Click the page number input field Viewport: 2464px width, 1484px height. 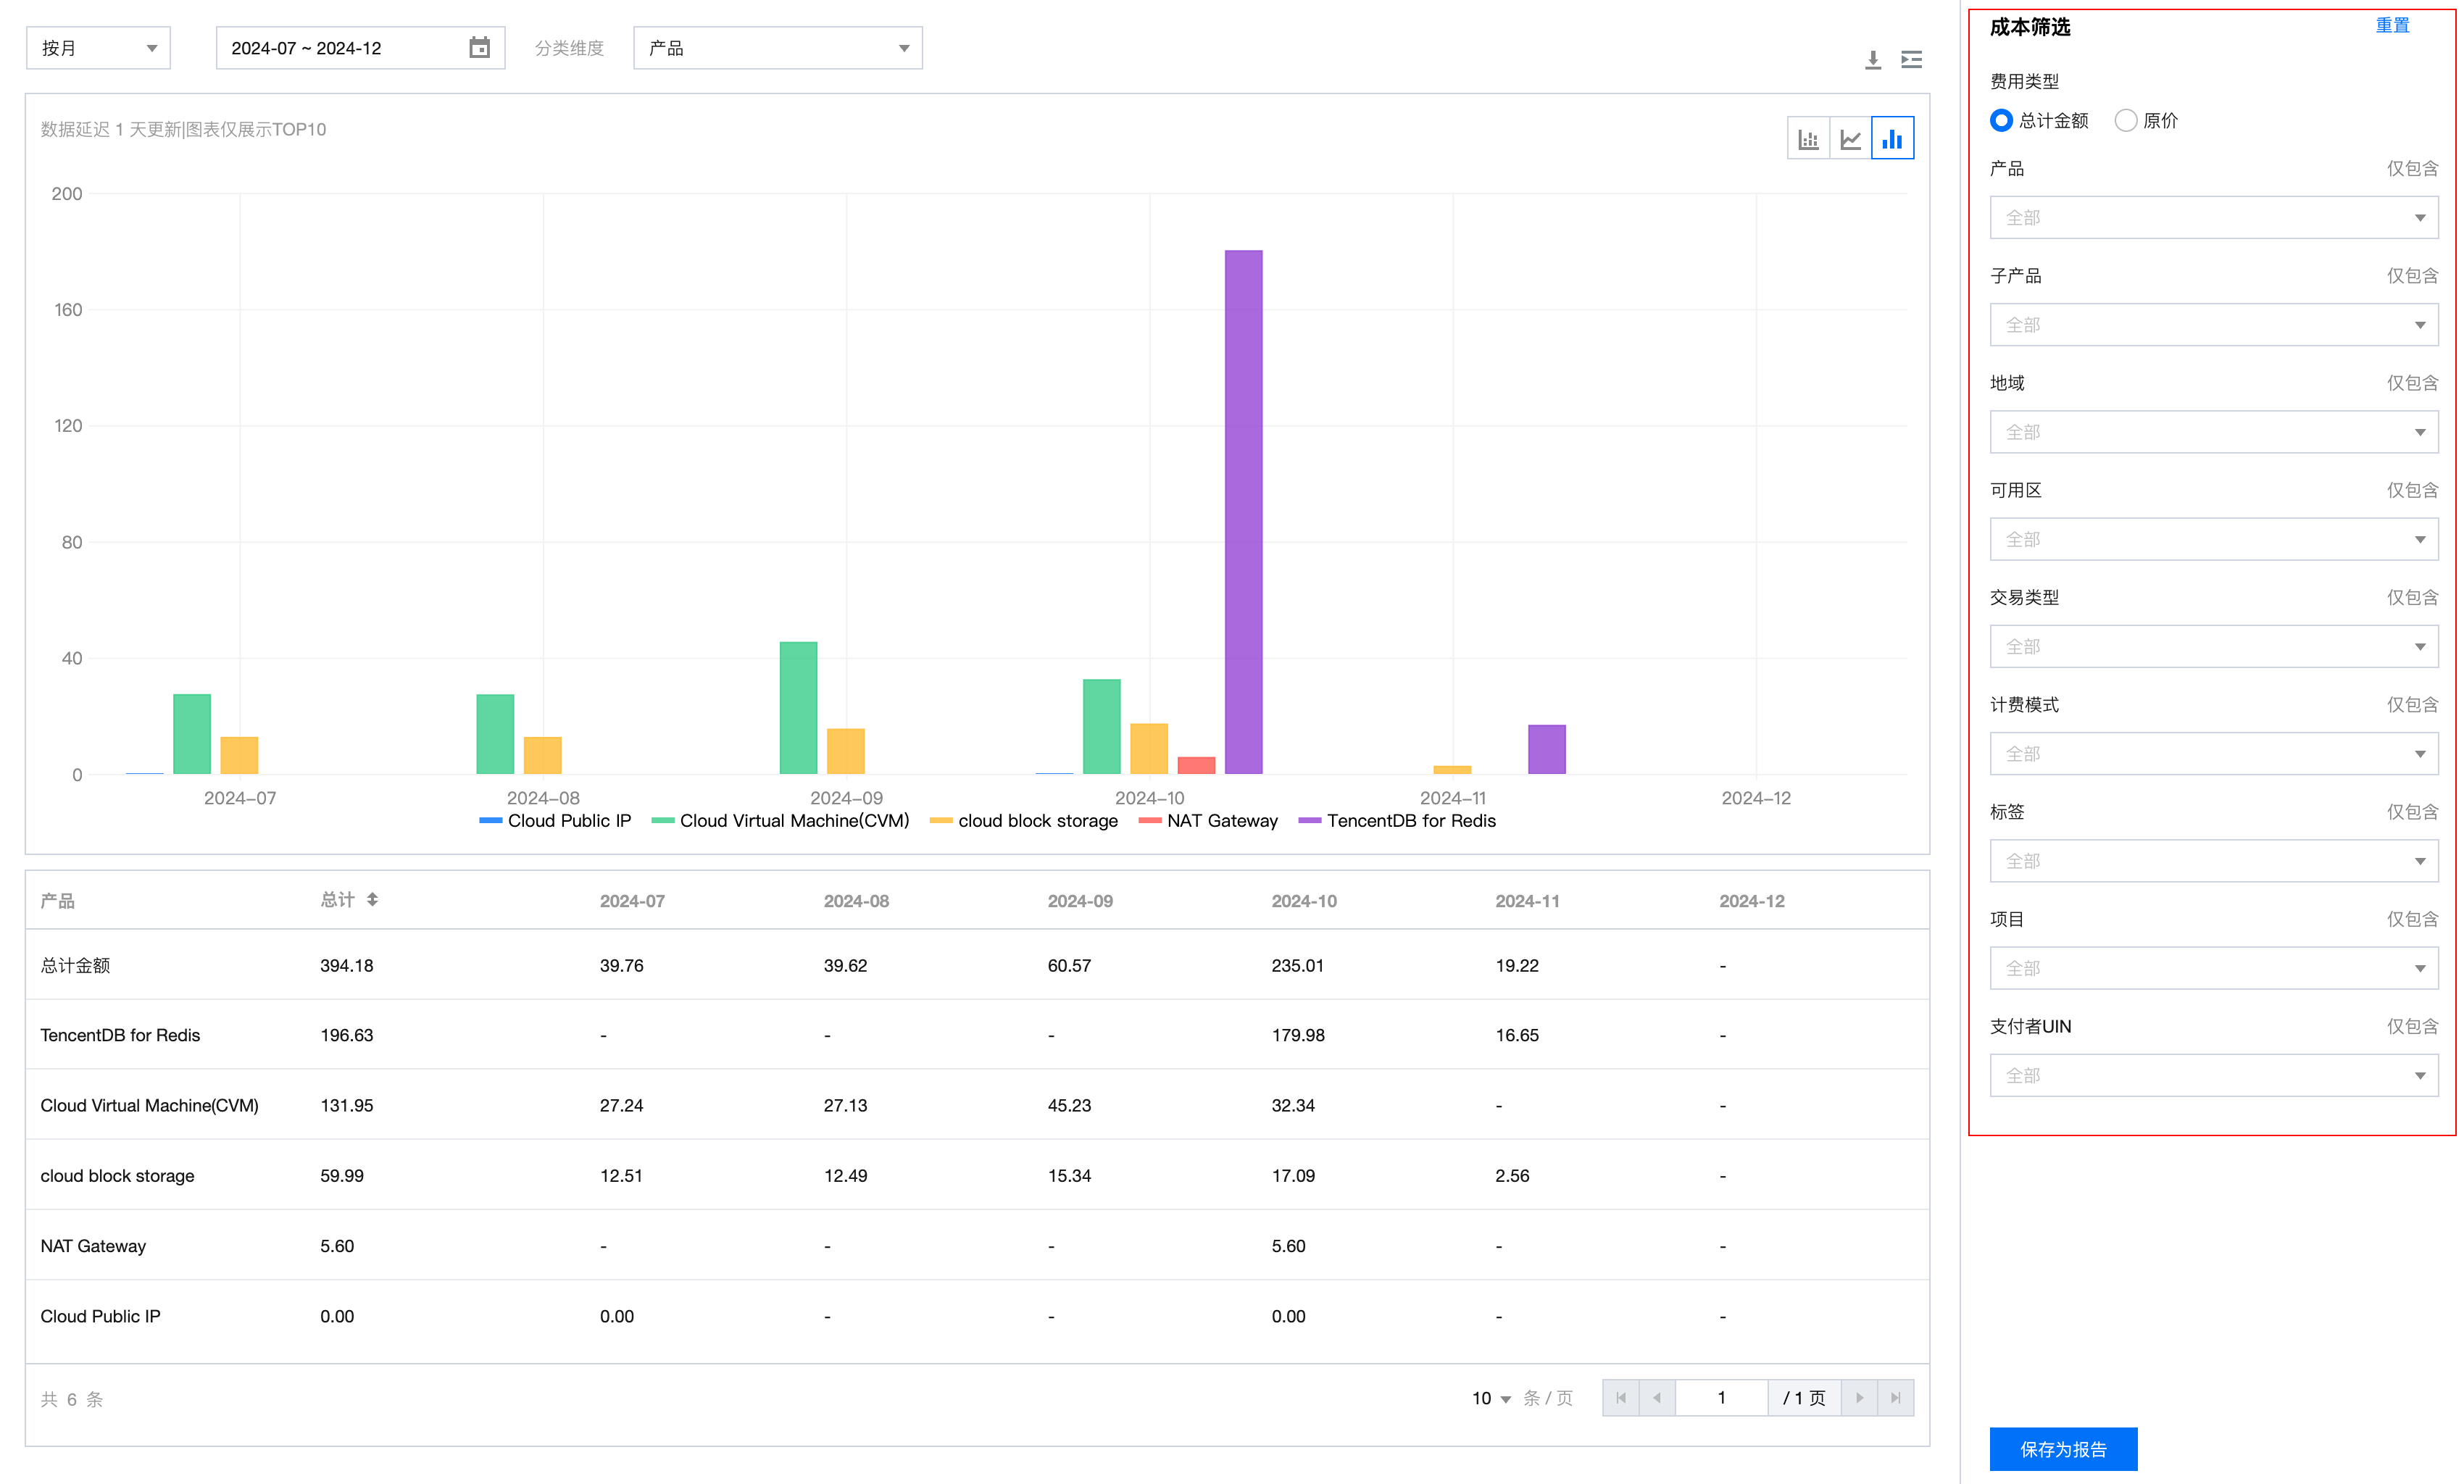coord(1721,1398)
